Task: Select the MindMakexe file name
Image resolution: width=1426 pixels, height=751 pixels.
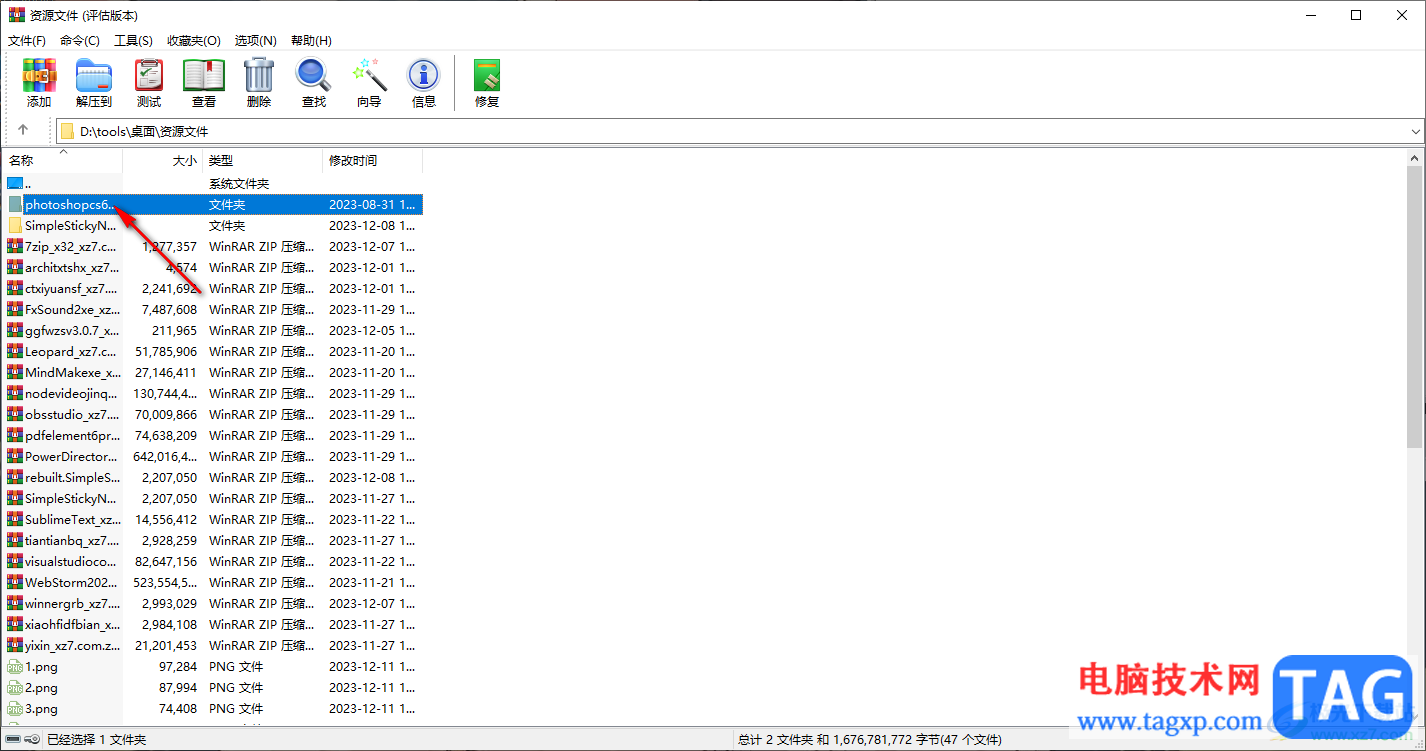Action: [x=72, y=372]
